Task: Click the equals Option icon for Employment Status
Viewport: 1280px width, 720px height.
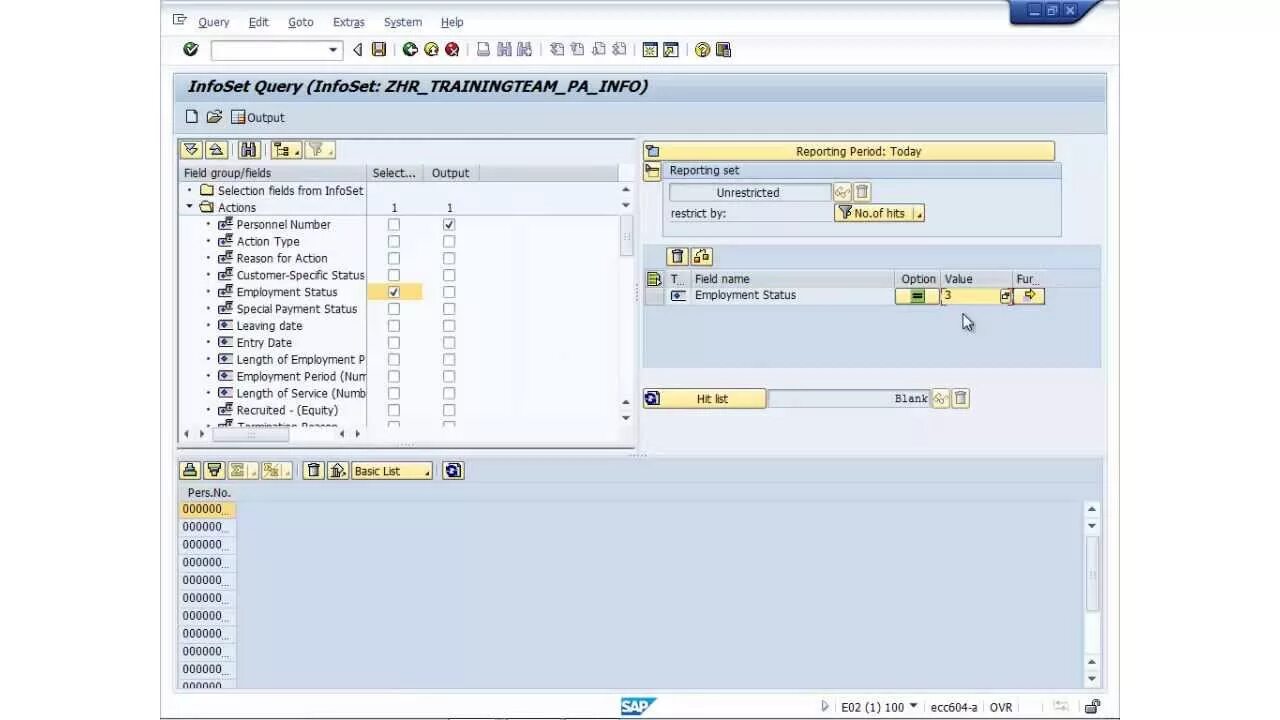Action: point(917,296)
